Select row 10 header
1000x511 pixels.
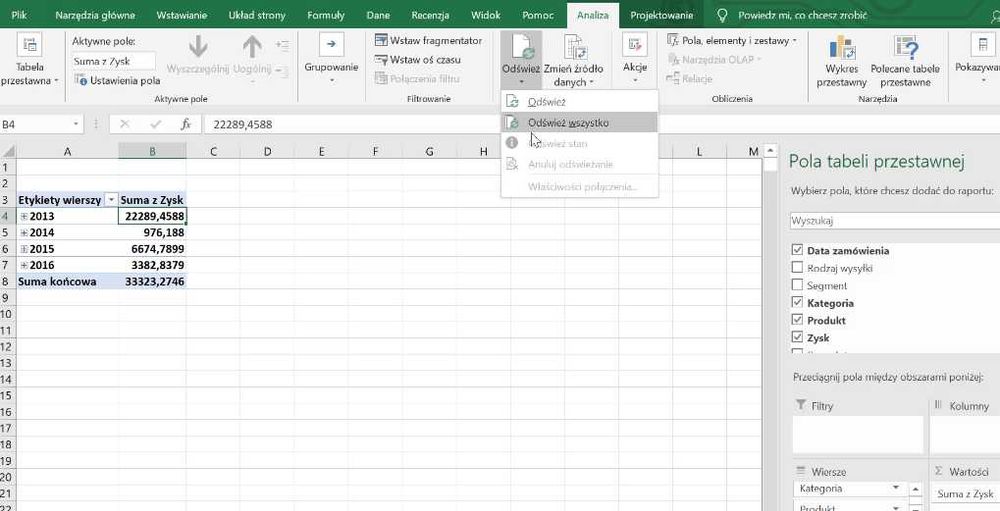pos(8,314)
